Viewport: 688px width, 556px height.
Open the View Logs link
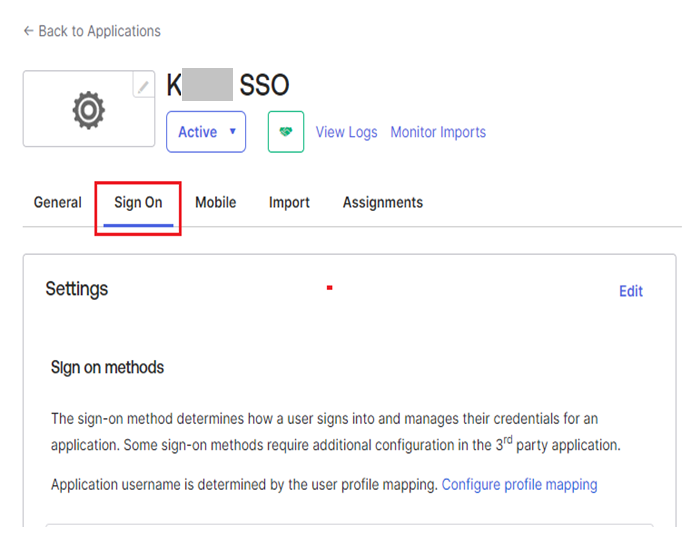coord(346,132)
